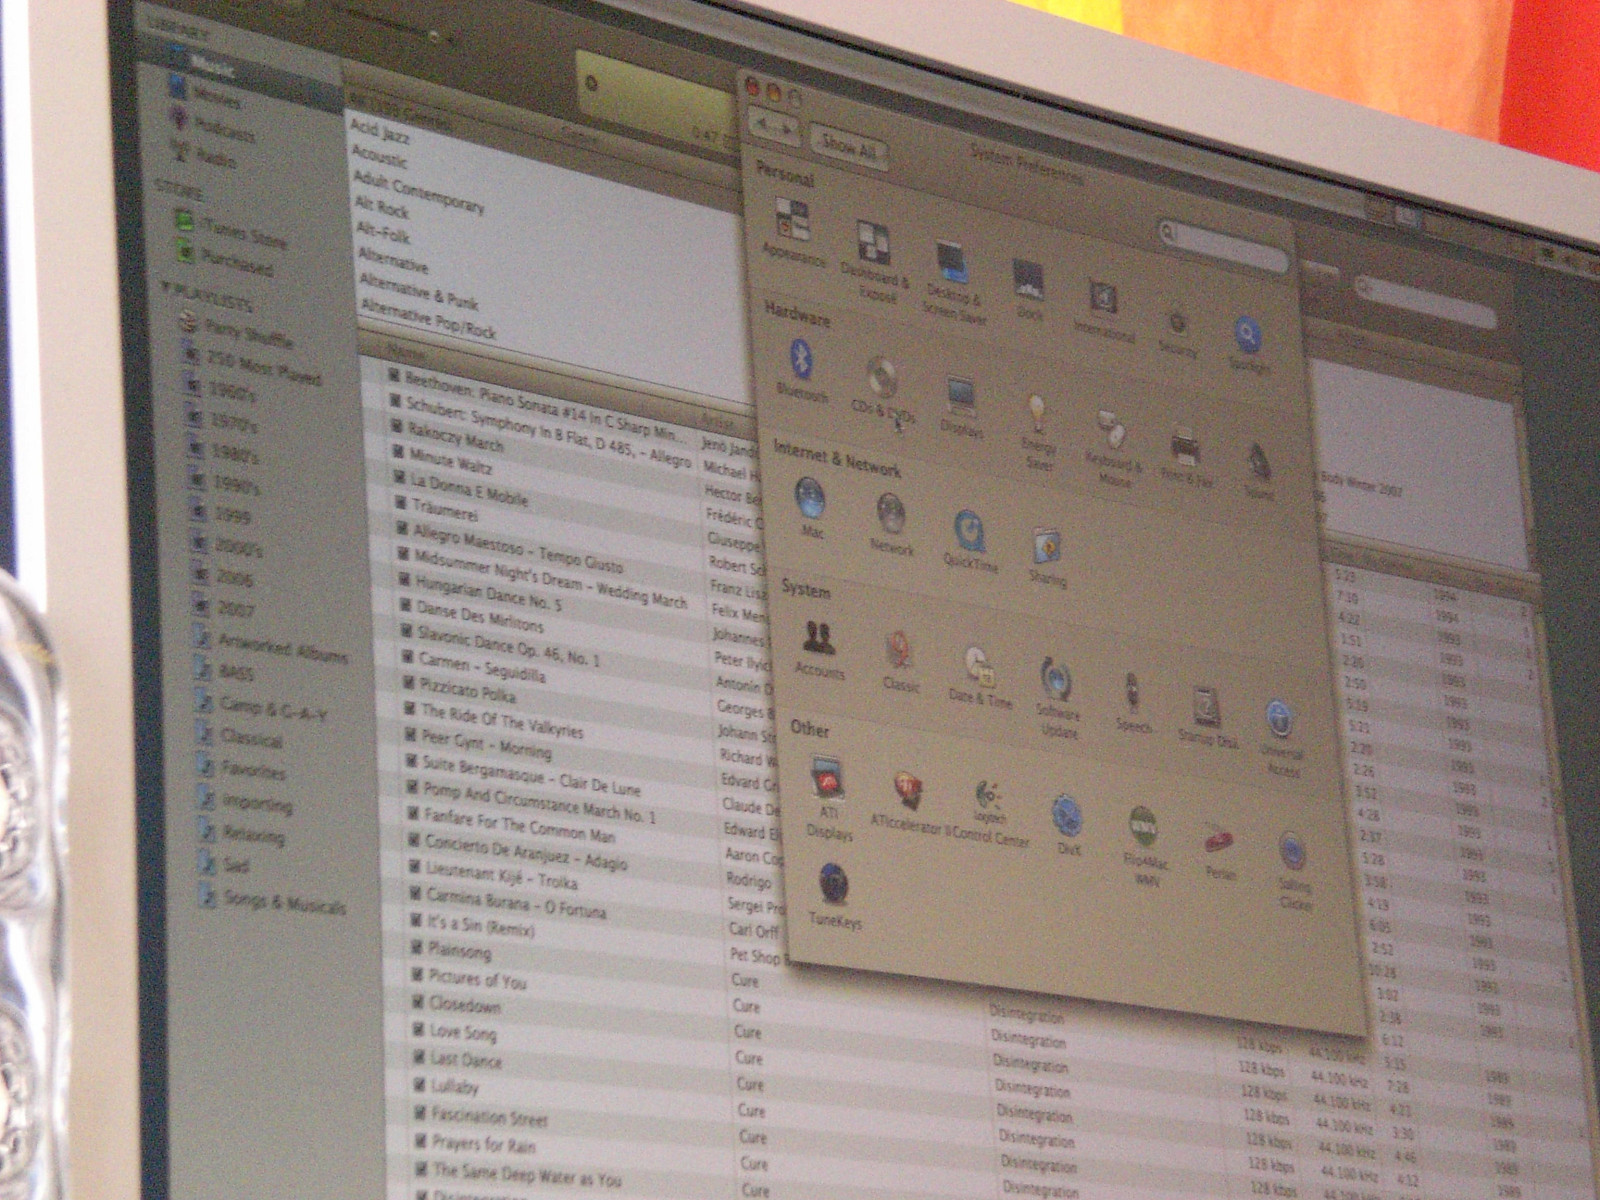The width and height of the screenshot is (1600, 1200).
Task: Open CDs & DVDs preferences
Action: click(882, 381)
